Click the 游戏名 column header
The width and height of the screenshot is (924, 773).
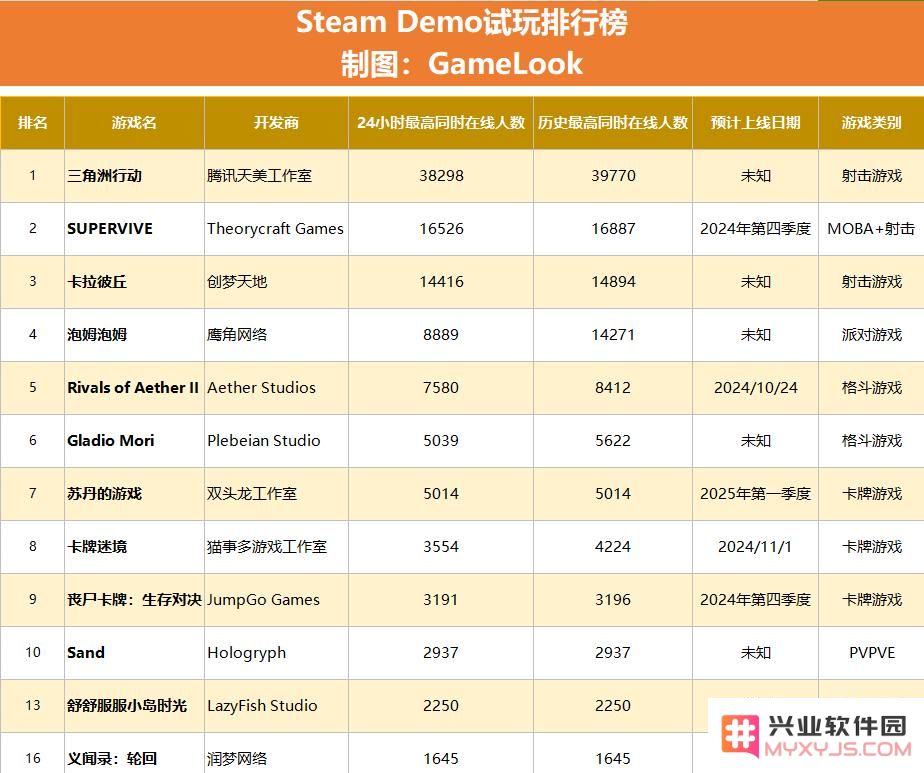tap(134, 123)
